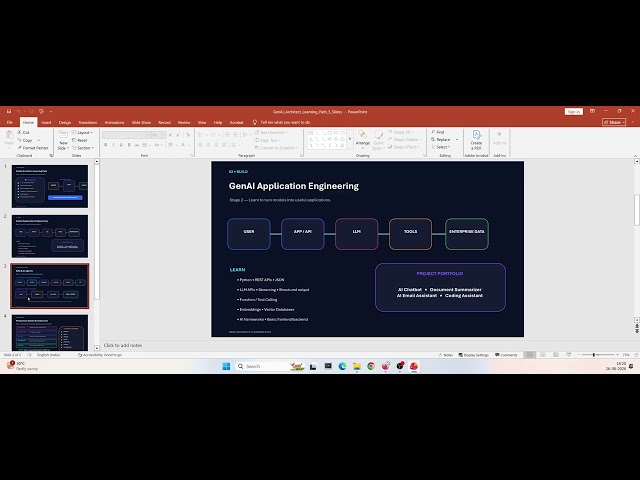
Task: Toggle Bold formatting
Action: pos(106,145)
